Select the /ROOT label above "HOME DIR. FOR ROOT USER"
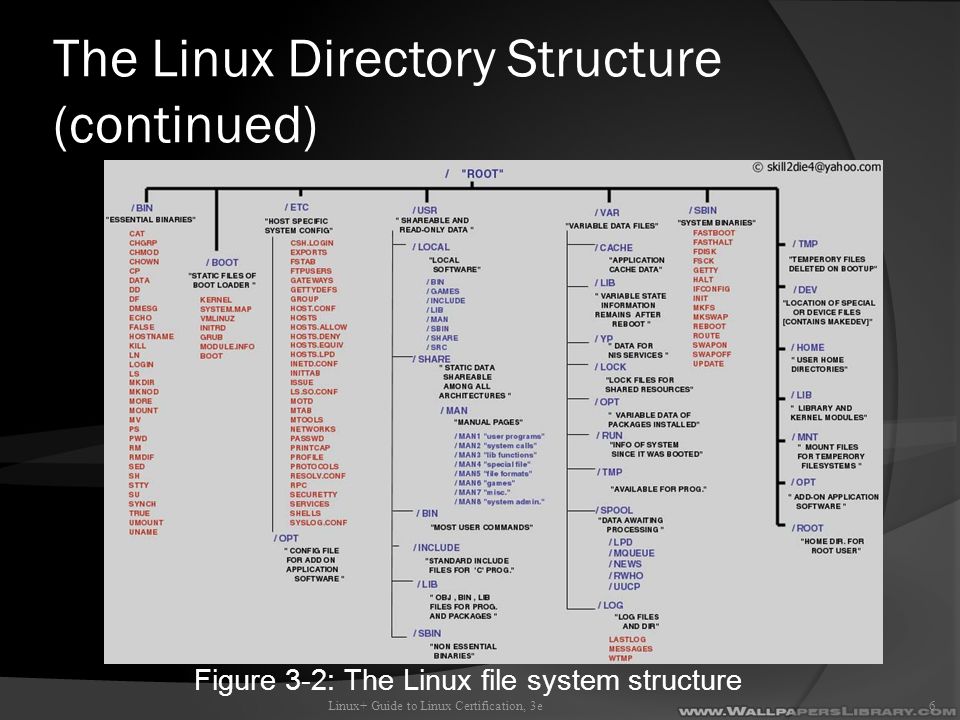The height and width of the screenshot is (720, 960). (807, 528)
